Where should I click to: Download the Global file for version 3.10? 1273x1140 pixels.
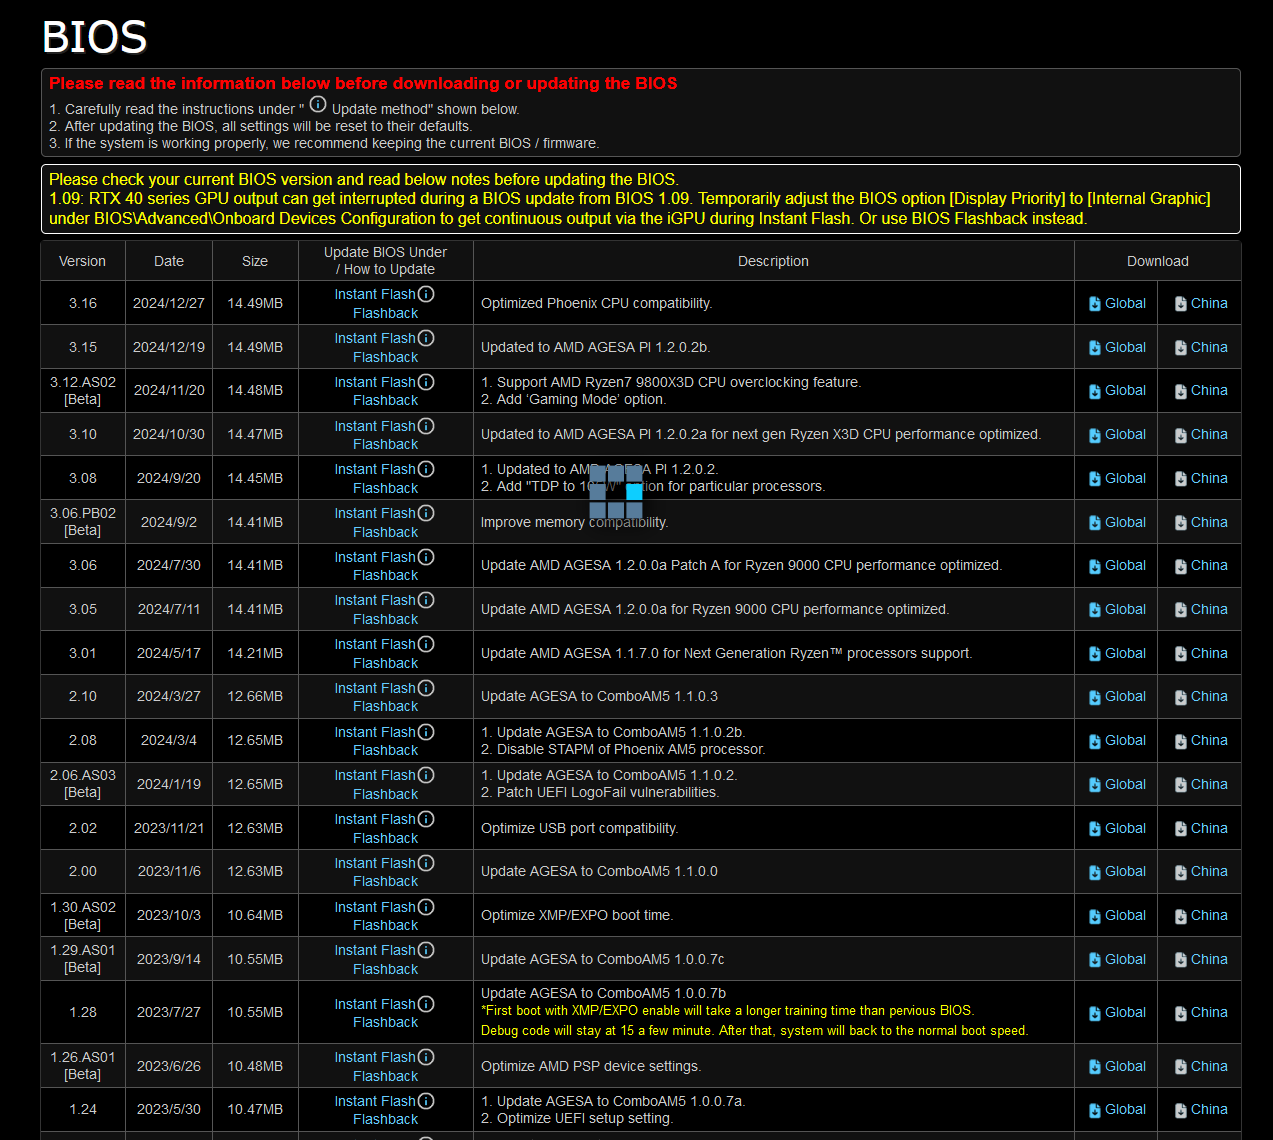click(x=1125, y=434)
